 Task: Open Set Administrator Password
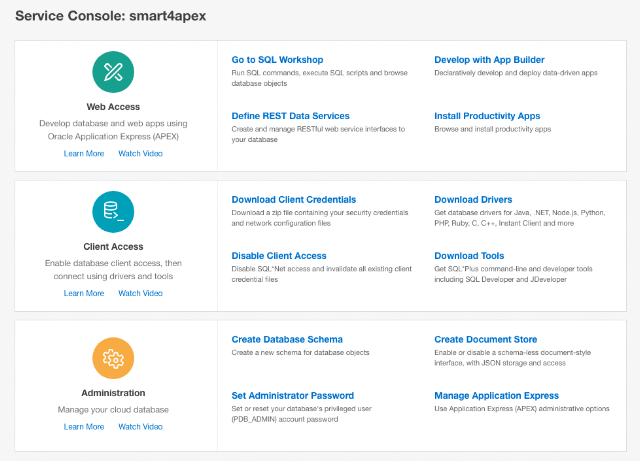tap(292, 396)
